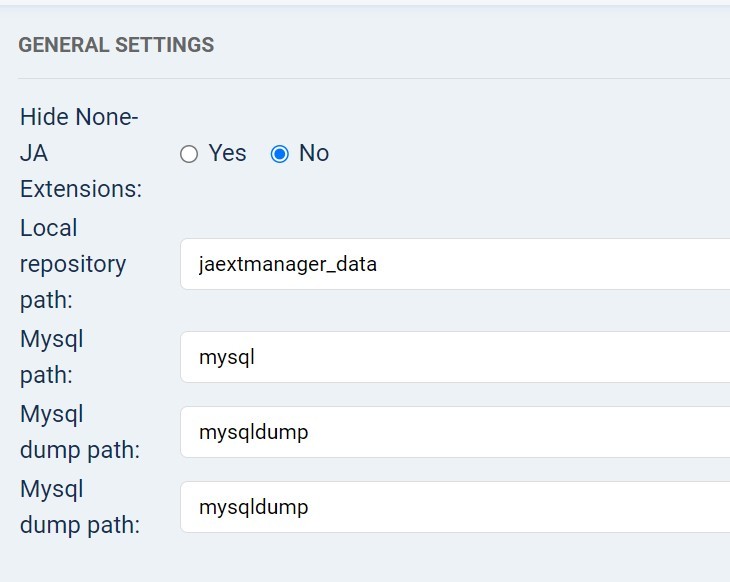Select the Yes radio button

pyautogui.click(x=189, y=154)
